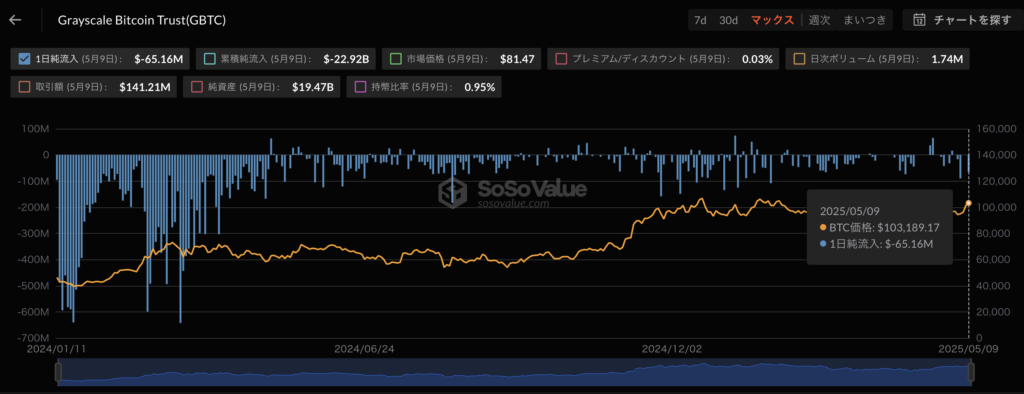The width and height of the screenshot is (1024, 394).
Task: Select the 30d time range tab
Action: click(x=728, y=20)
